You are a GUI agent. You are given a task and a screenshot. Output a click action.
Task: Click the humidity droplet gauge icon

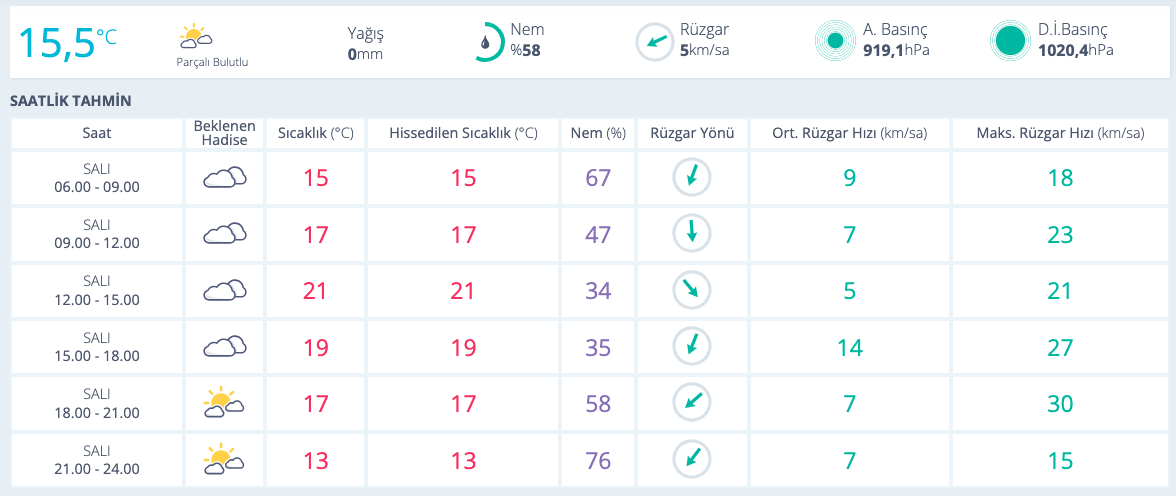(x=487, y=42)
